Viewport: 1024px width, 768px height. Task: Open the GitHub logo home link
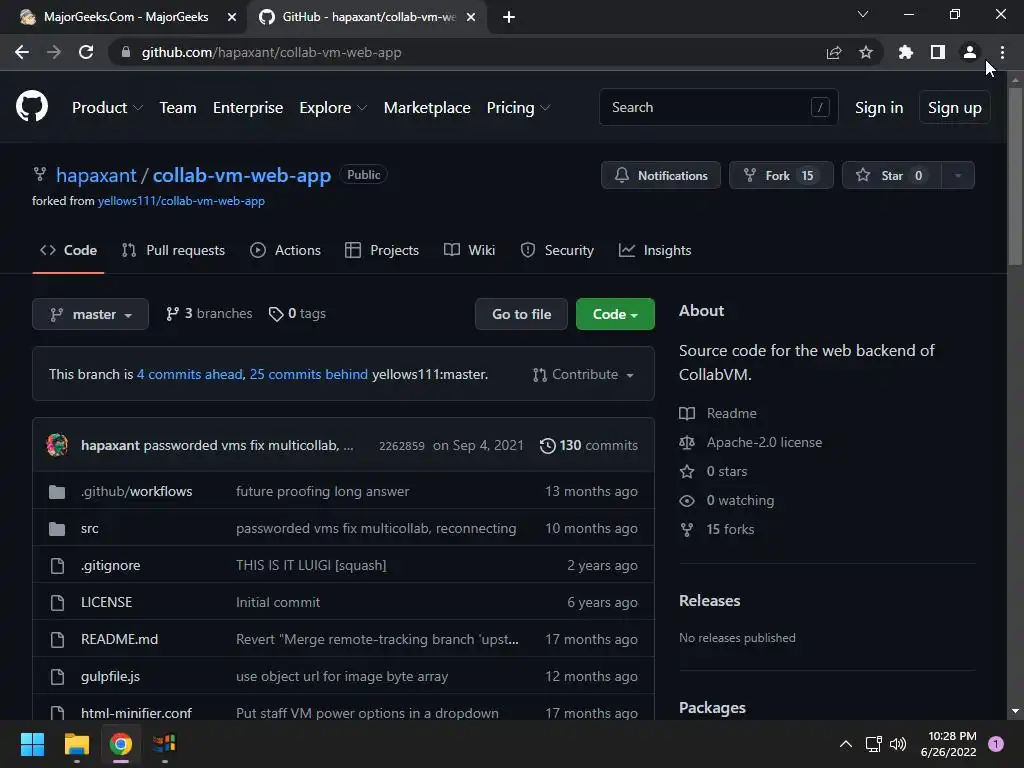(32, 107)
